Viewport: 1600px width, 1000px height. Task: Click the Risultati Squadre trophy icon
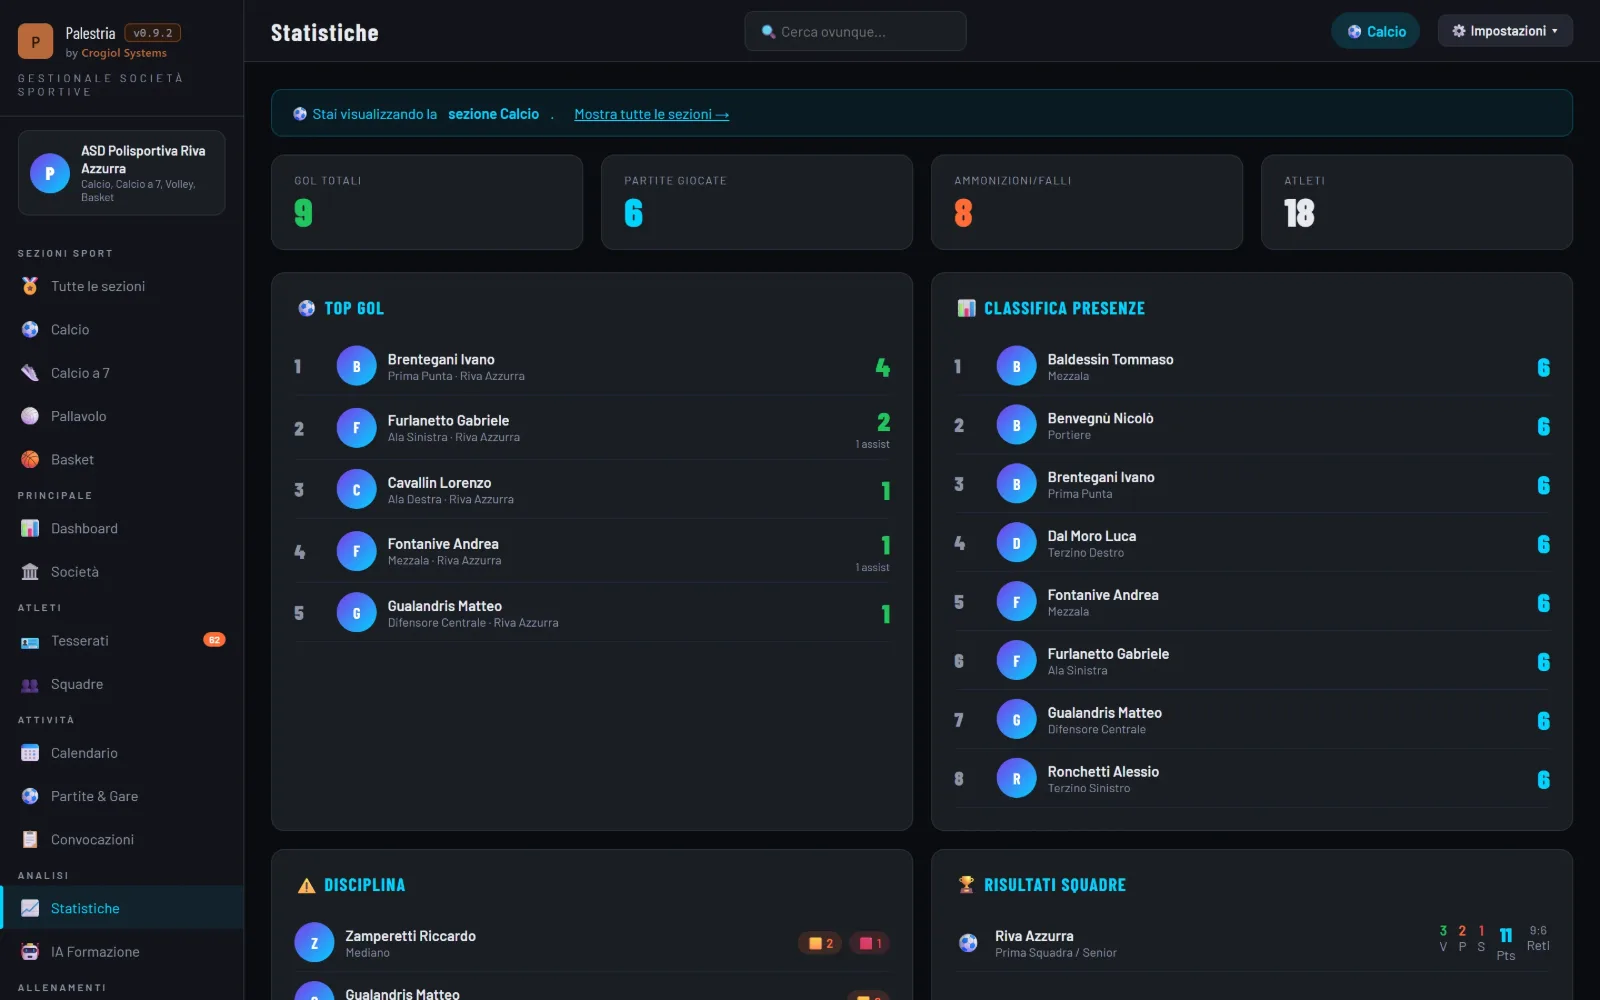pos(966,885)
